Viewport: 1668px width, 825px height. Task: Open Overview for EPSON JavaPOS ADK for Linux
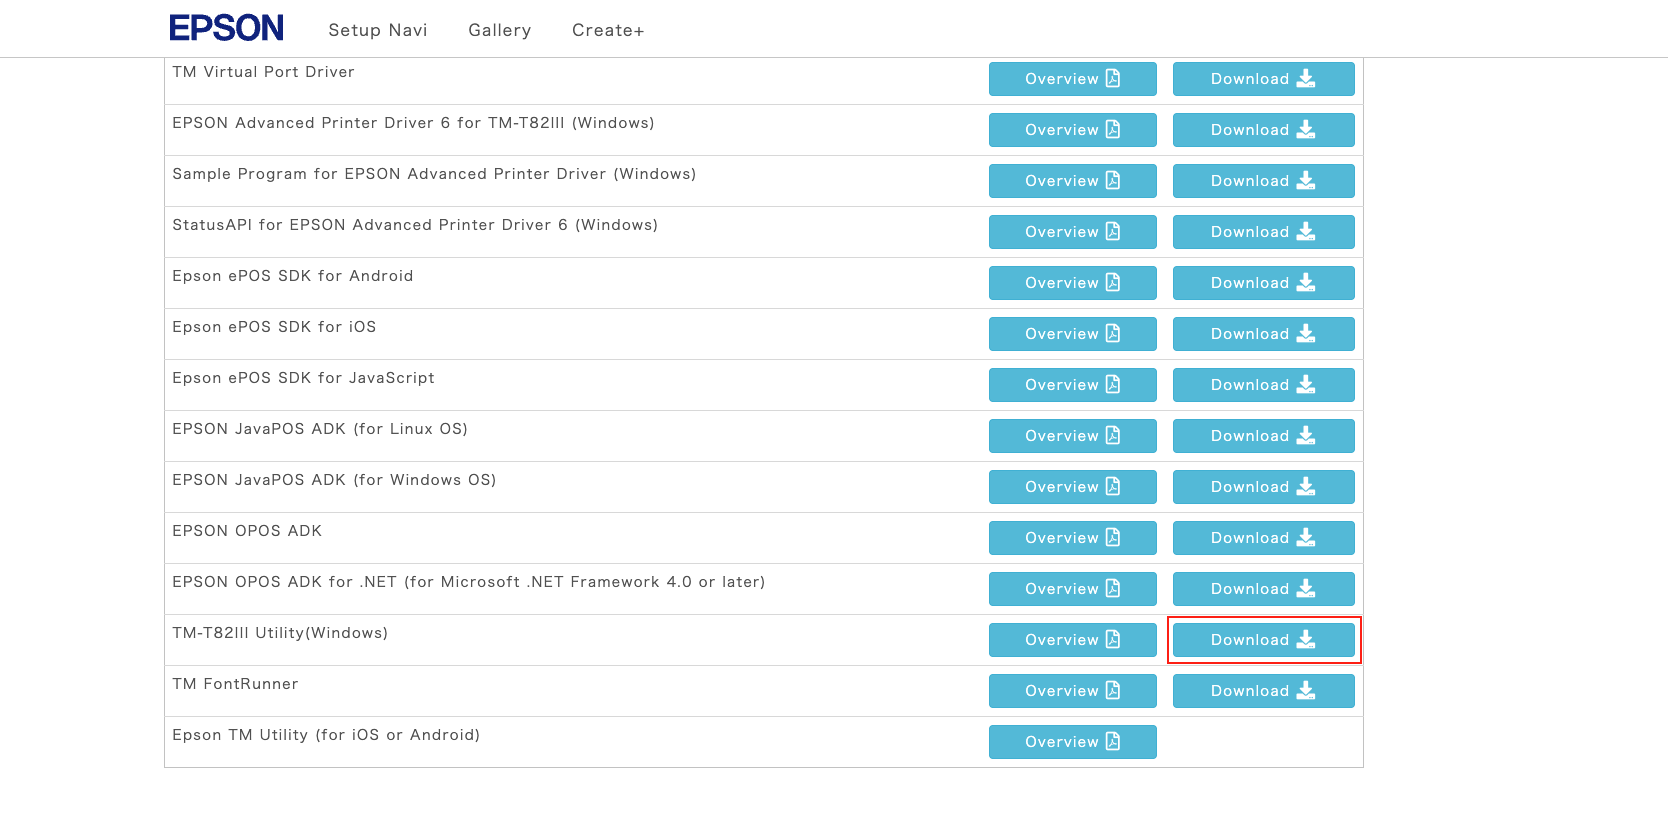(x=1073, y=436)
